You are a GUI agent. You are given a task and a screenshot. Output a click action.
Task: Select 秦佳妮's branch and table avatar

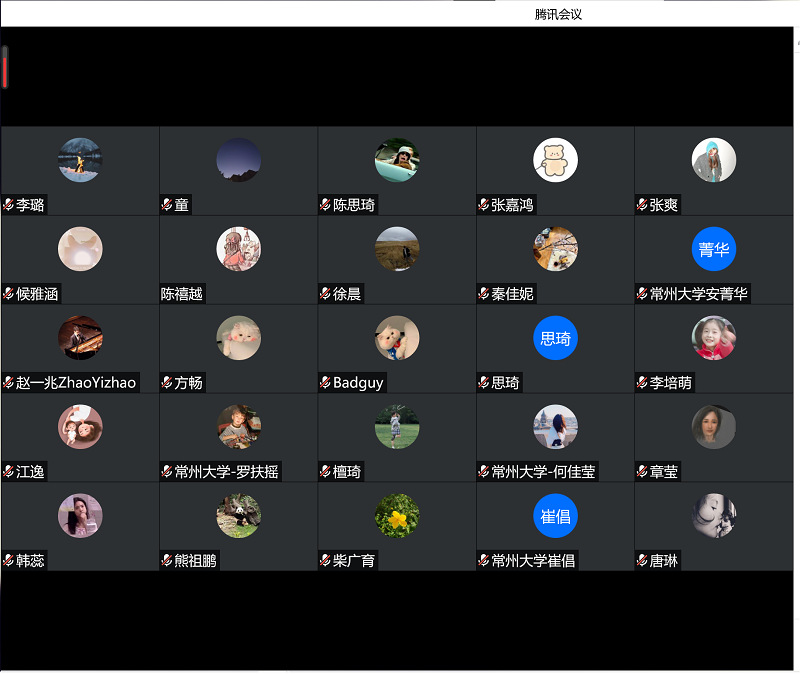pos(556,249)
